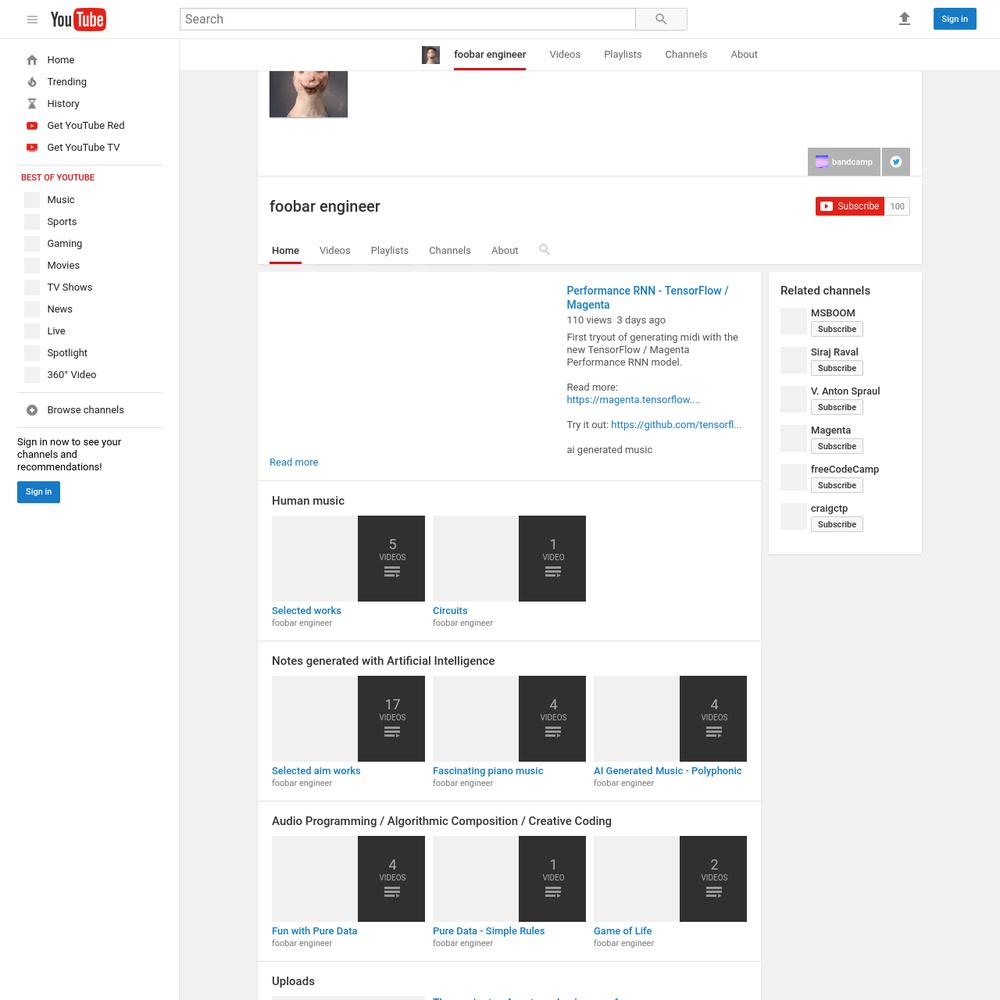Open the hamburger guide menu
This screenshot has height=1000, width=1000.
point(32,19)
